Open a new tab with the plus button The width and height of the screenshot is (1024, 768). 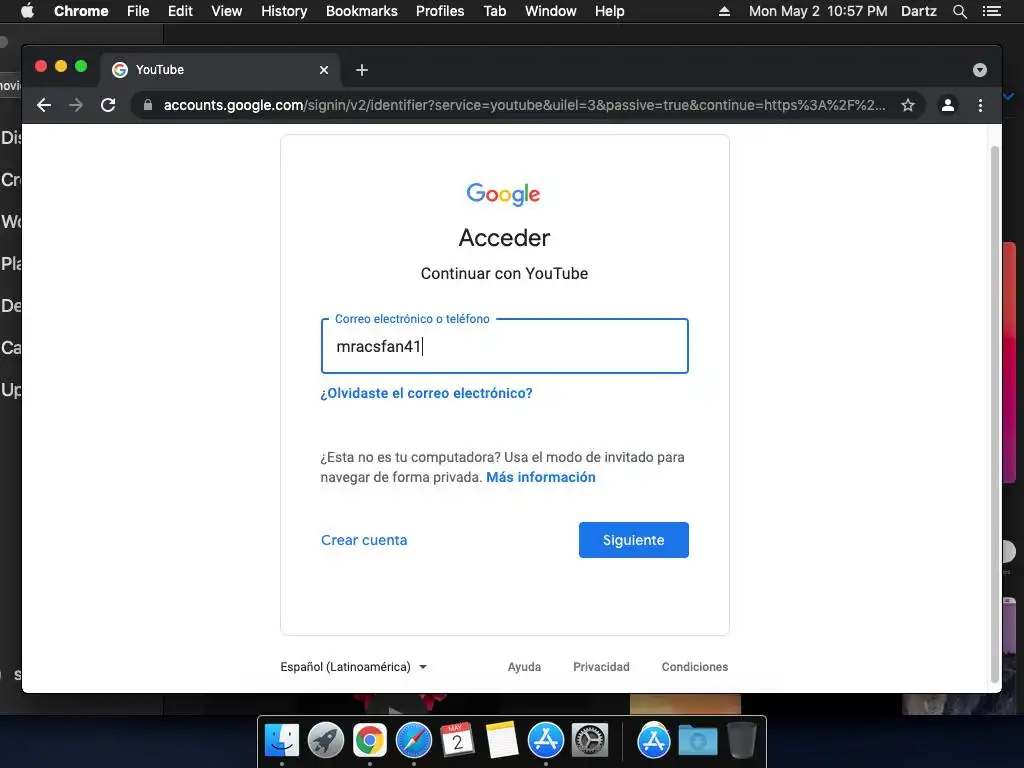coord(362,70)
